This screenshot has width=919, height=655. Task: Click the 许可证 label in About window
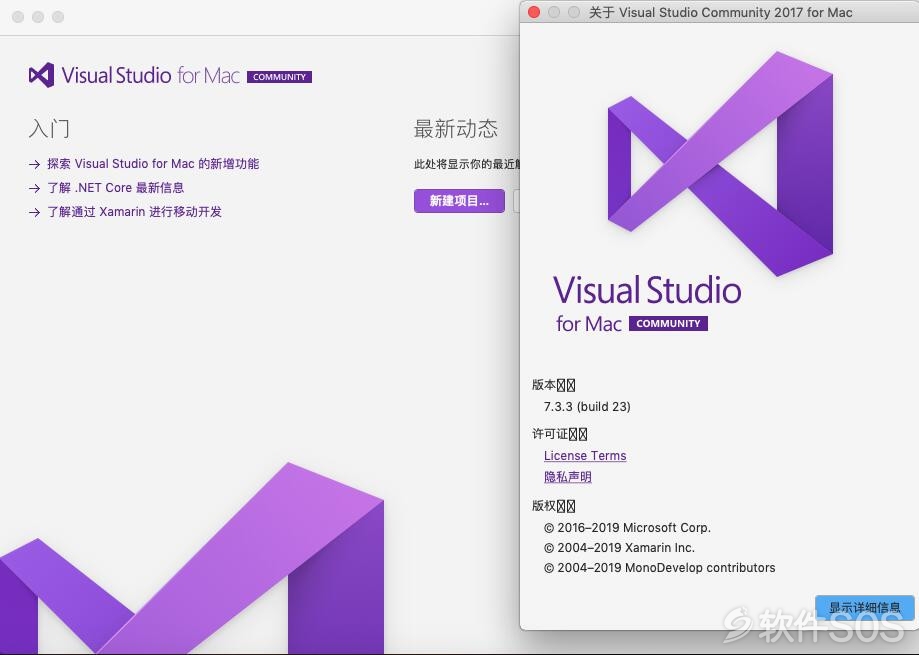[x=560, y=434]
